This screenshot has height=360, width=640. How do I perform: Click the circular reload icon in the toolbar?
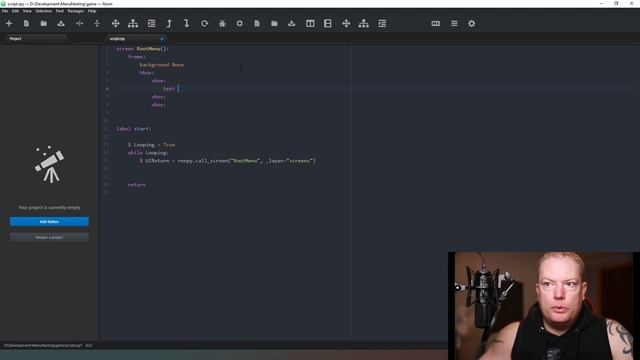(x=204, y=24)
